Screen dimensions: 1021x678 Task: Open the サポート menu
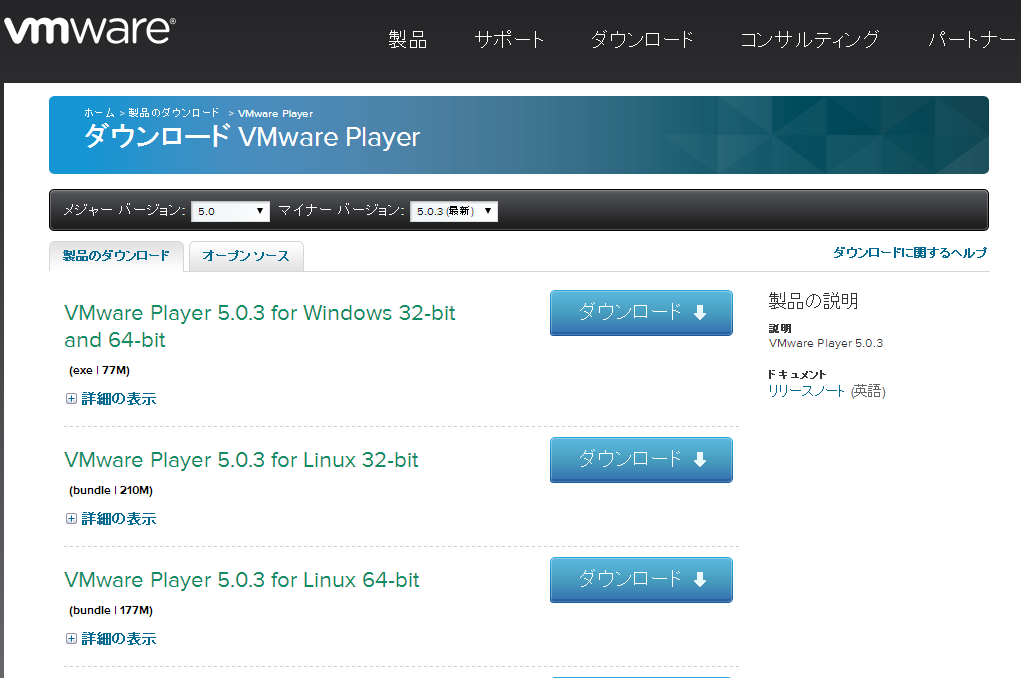pos(509,40)
